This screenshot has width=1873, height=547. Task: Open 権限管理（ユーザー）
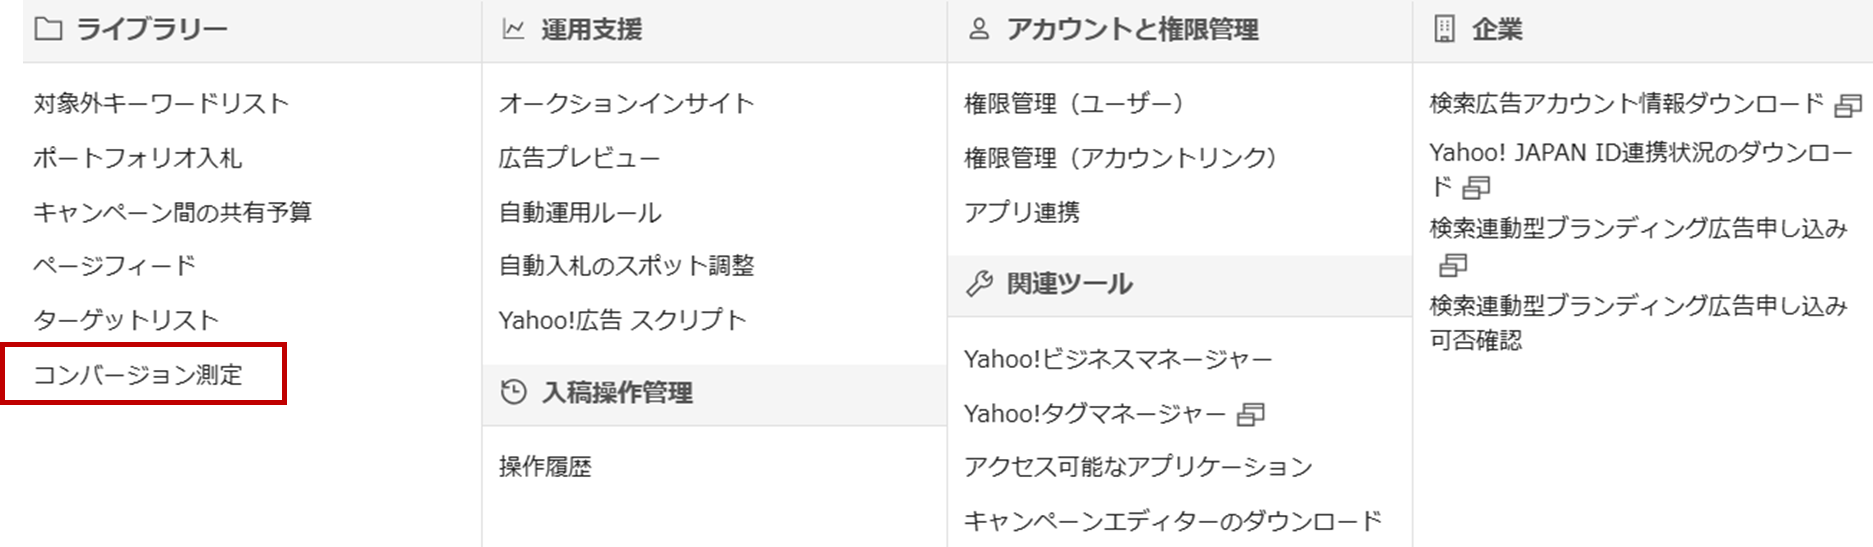(x=1075, y=103)
